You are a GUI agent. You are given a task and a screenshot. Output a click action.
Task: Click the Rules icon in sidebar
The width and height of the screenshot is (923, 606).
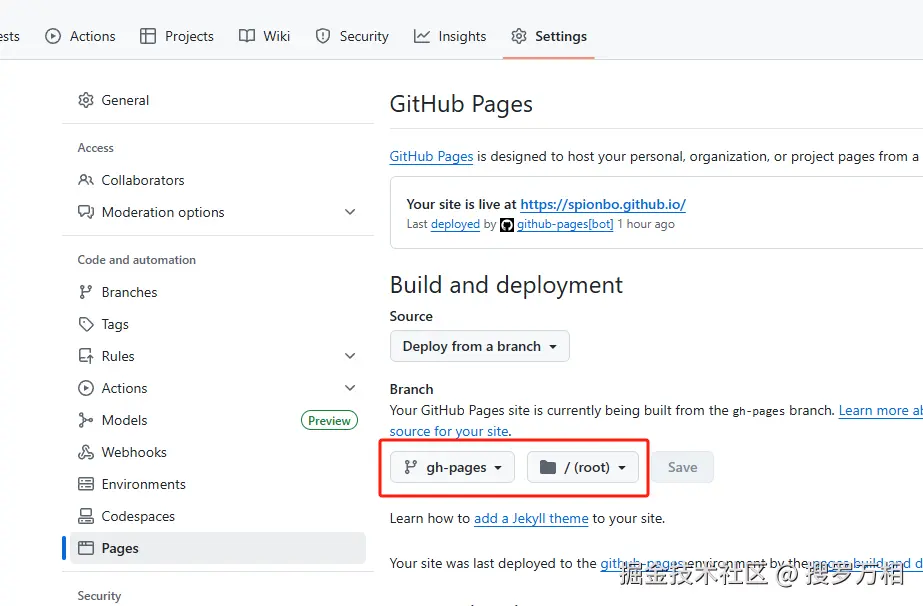tap(86, 356)
